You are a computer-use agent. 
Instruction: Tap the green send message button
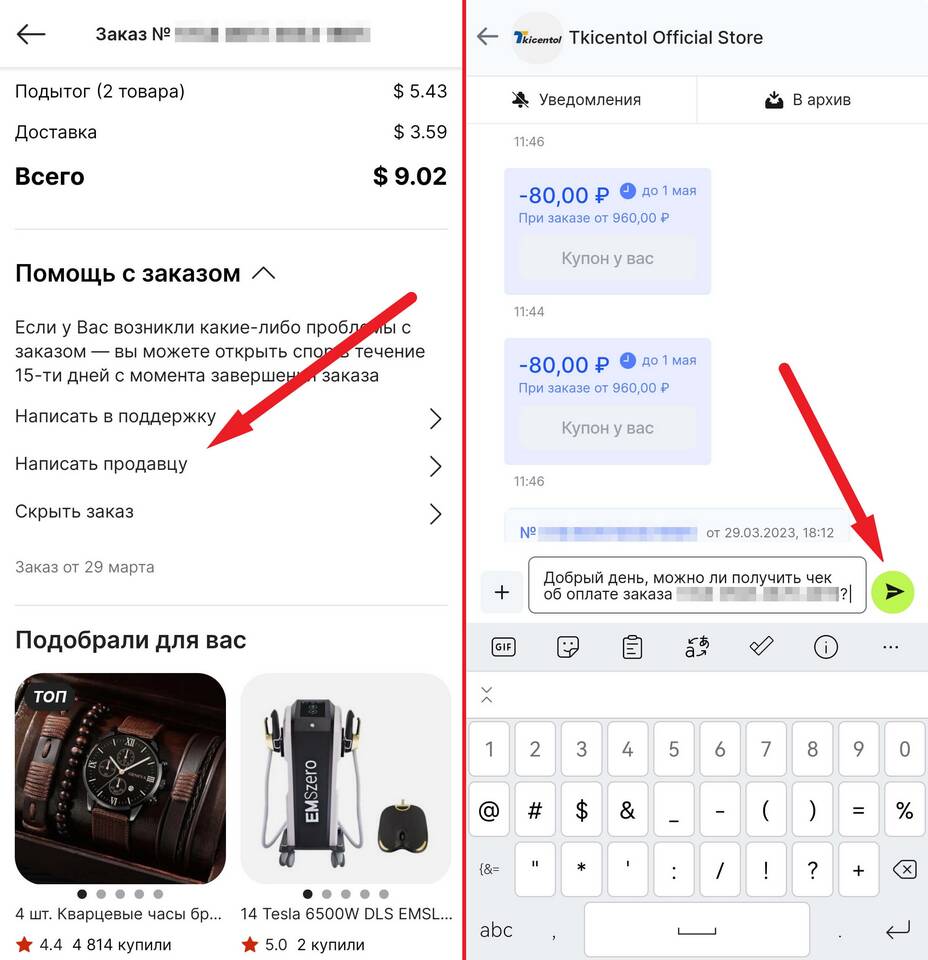click(892, 591)
